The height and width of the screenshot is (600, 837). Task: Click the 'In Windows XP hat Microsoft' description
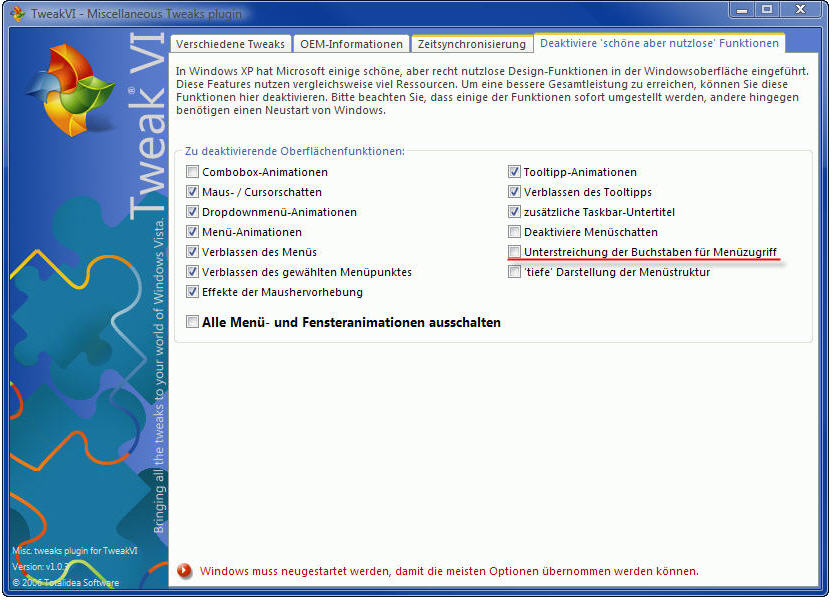[x=492, y=91]
